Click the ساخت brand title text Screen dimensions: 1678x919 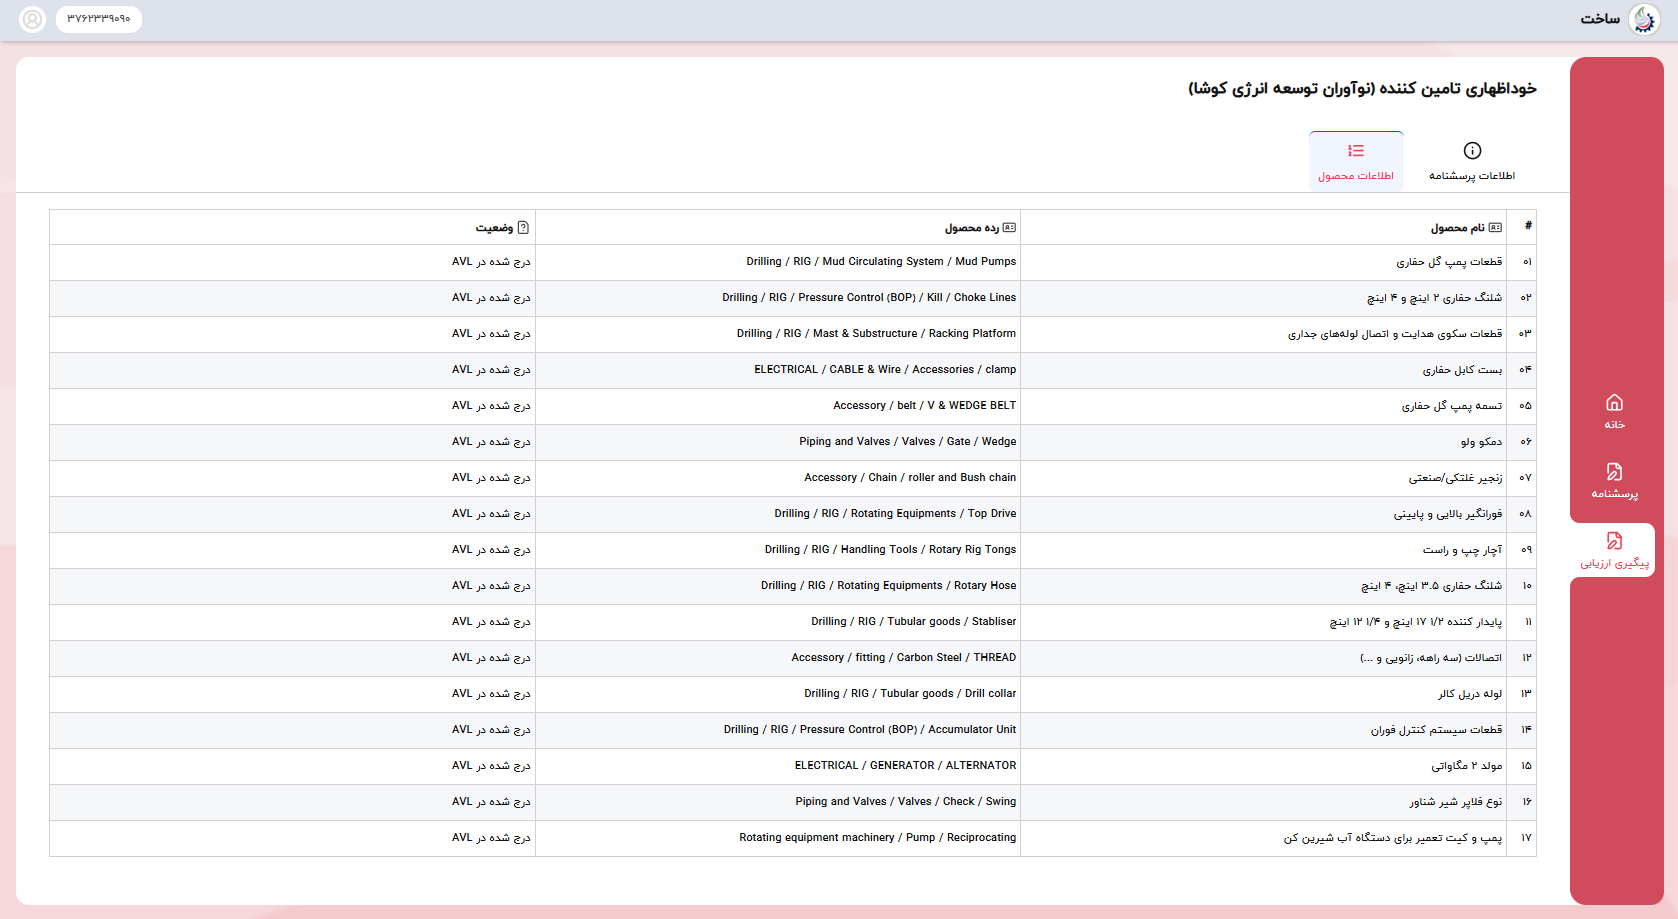[x=1600, y=19]
